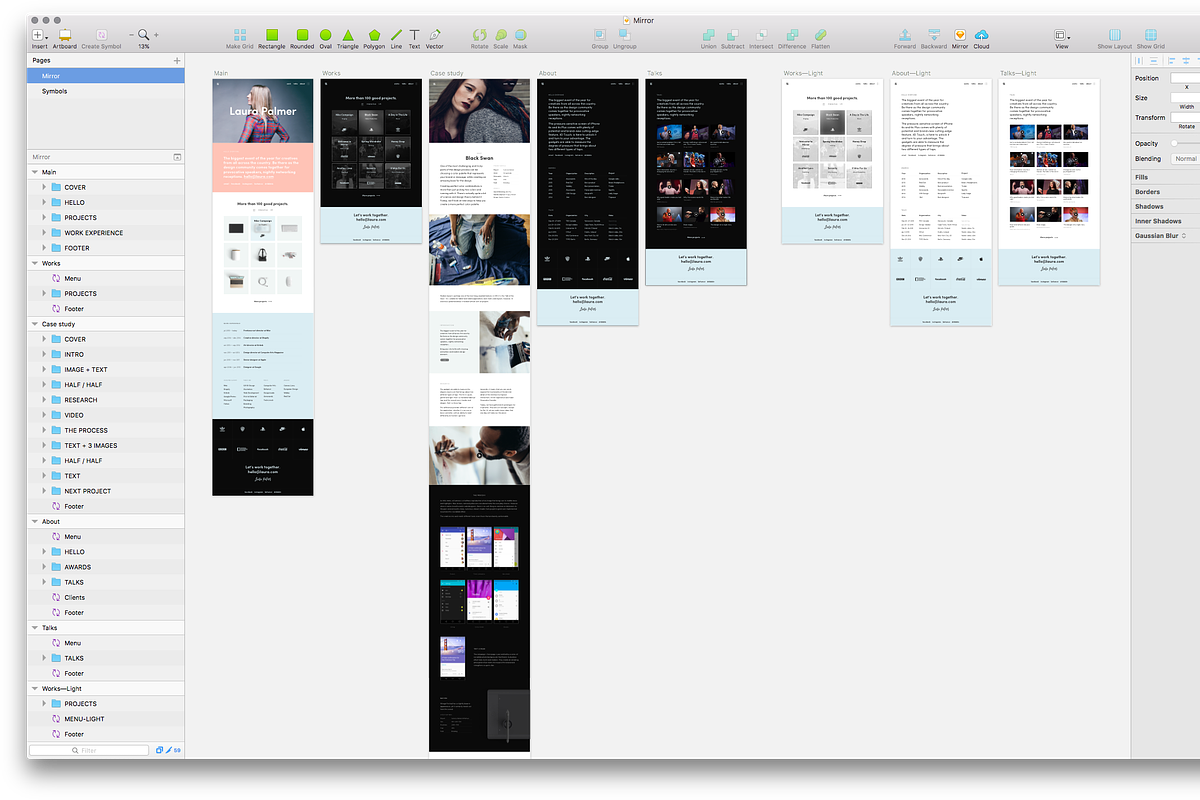The width and height of the screenshot is (1200, 800).
Task: Move layer Forward with toolbar icon
Action: (x=905, y=35)
